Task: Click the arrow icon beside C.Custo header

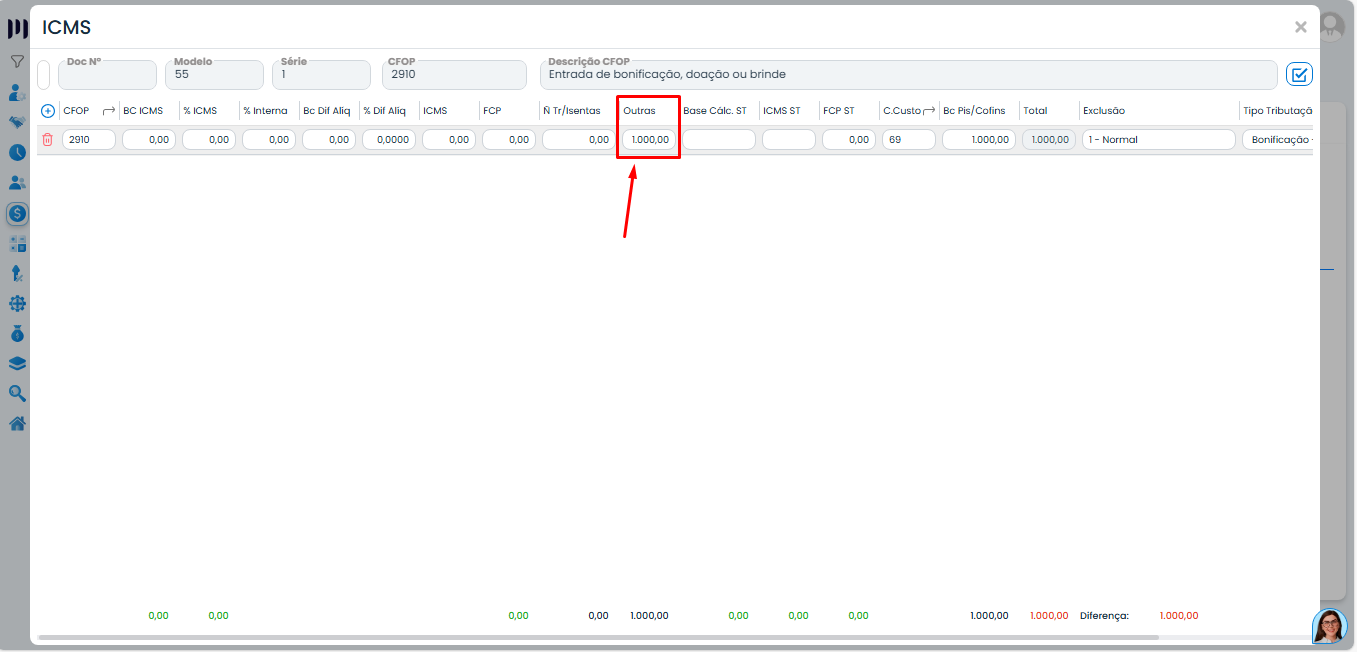Action: click(x=929, y=111)
